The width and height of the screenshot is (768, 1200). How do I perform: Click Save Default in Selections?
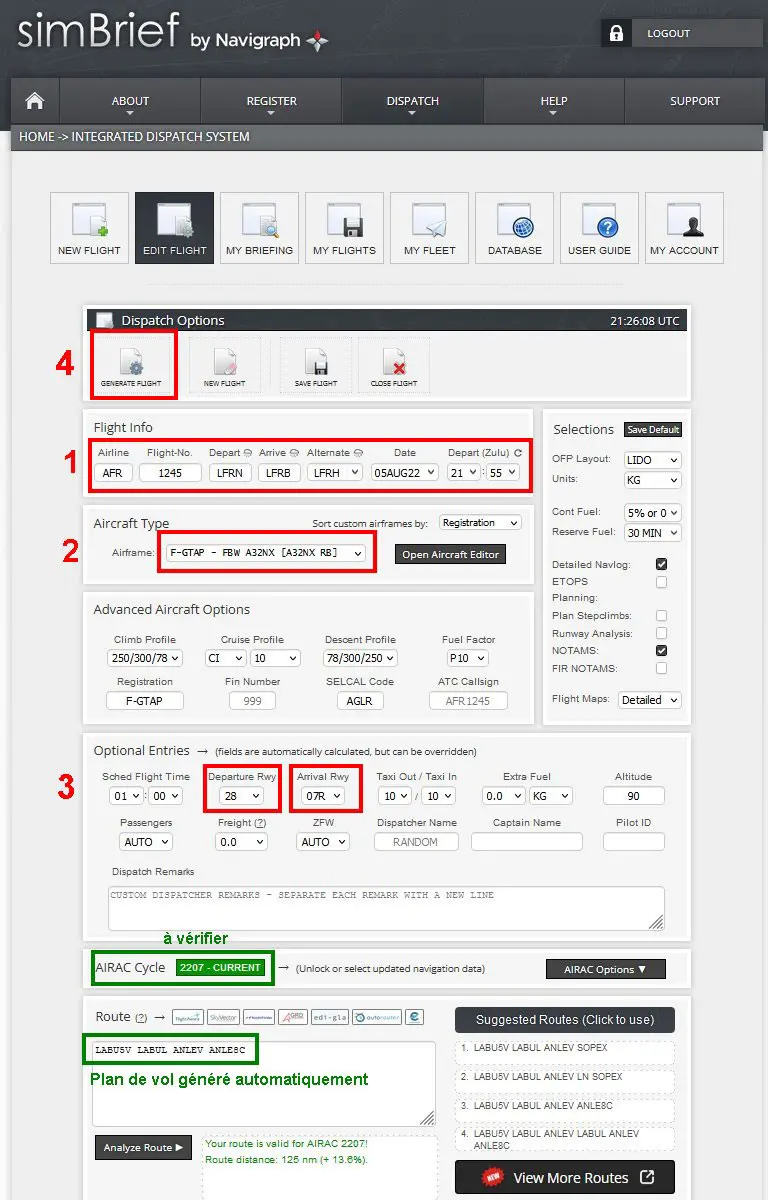[x=653, y=430]
